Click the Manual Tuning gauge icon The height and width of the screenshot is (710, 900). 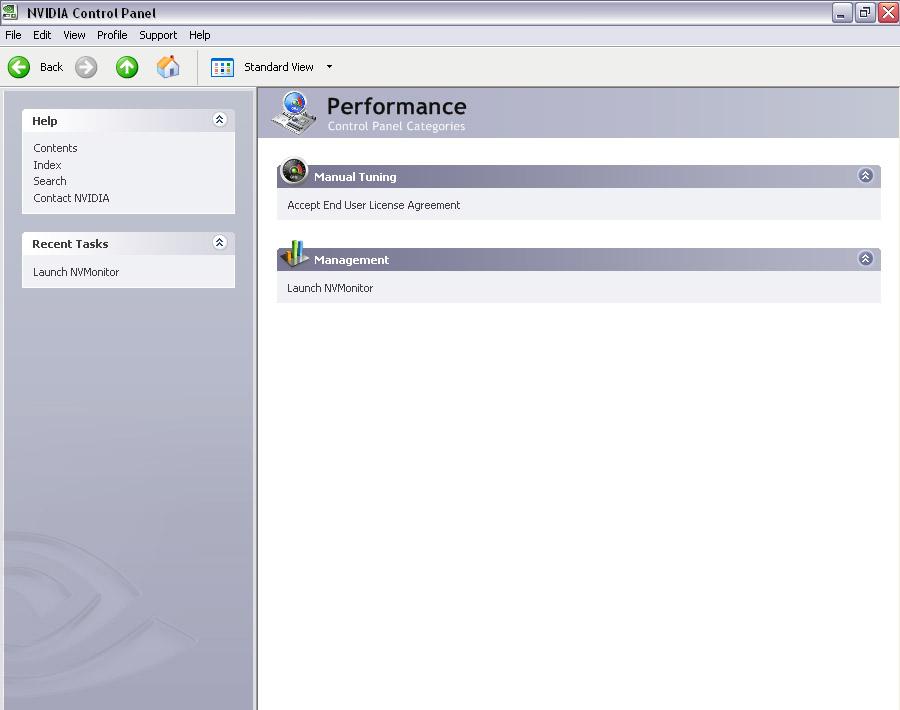pos(294,171)
